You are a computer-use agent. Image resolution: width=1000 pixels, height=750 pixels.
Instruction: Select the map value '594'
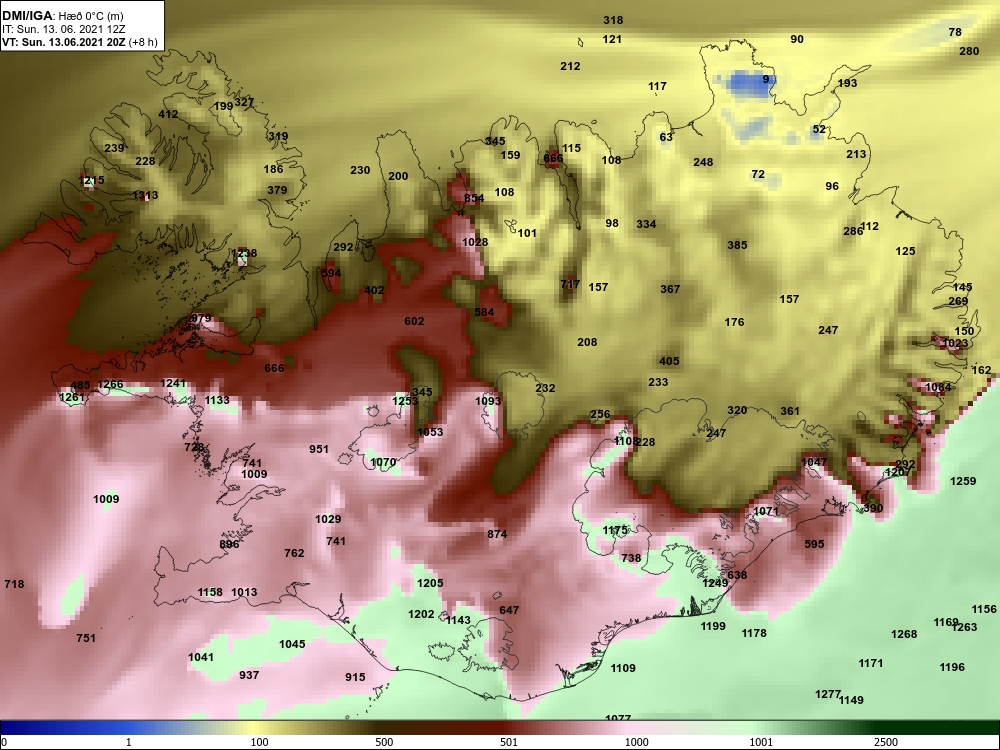331,273
